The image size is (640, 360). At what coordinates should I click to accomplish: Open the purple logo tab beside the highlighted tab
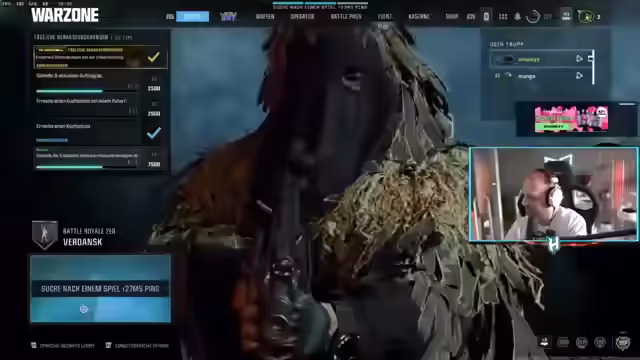click(x=228, y=16)
